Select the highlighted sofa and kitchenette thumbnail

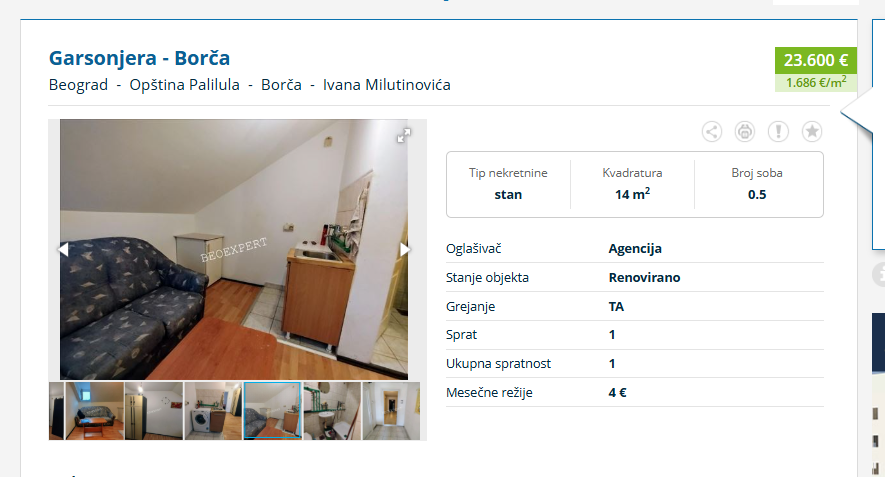(272, 411)
